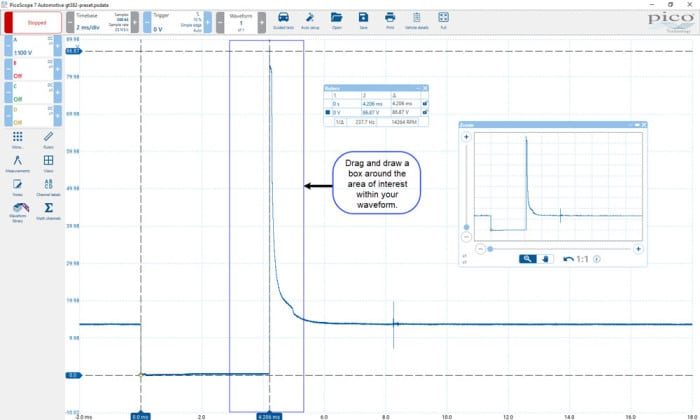Open the Math channels sigma tool

(x=48, y=211)
